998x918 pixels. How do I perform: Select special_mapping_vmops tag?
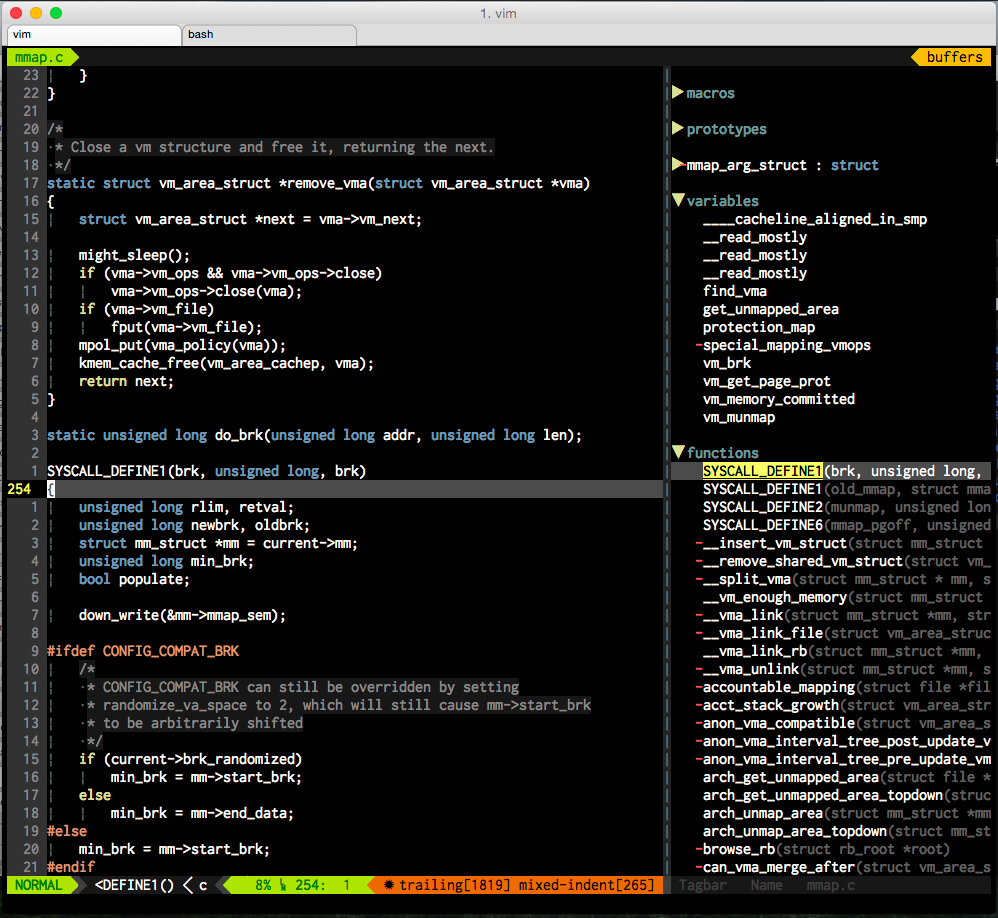pos(787,345)
